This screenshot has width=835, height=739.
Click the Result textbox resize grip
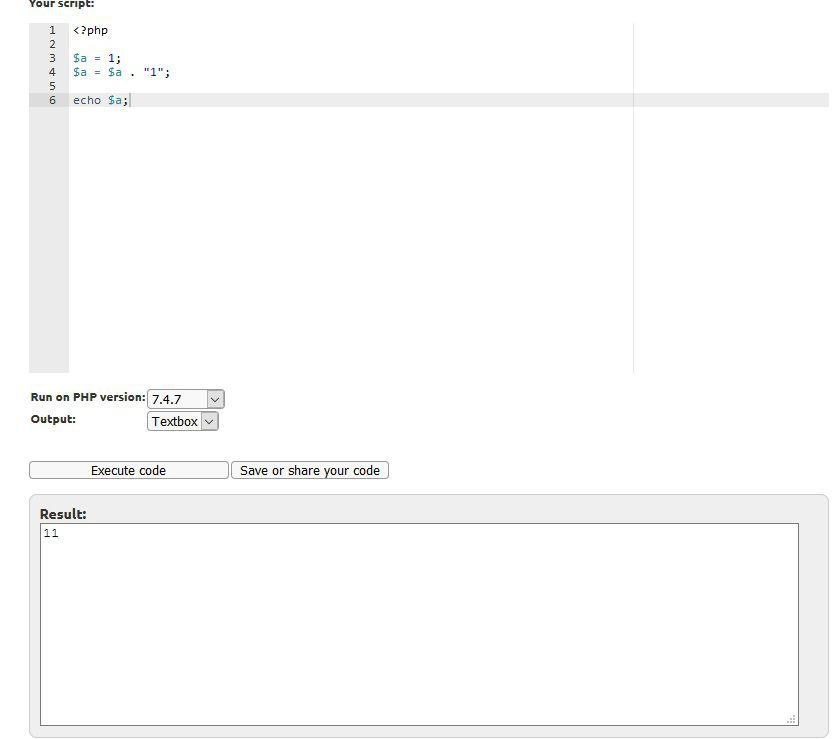791,719
